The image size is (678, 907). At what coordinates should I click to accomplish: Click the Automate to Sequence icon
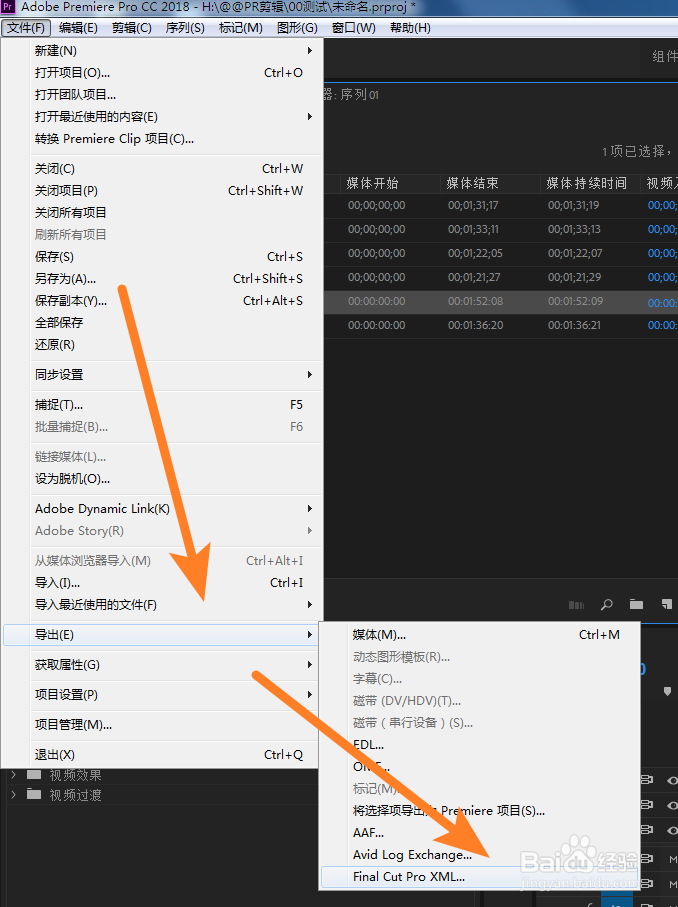[576, 605]
